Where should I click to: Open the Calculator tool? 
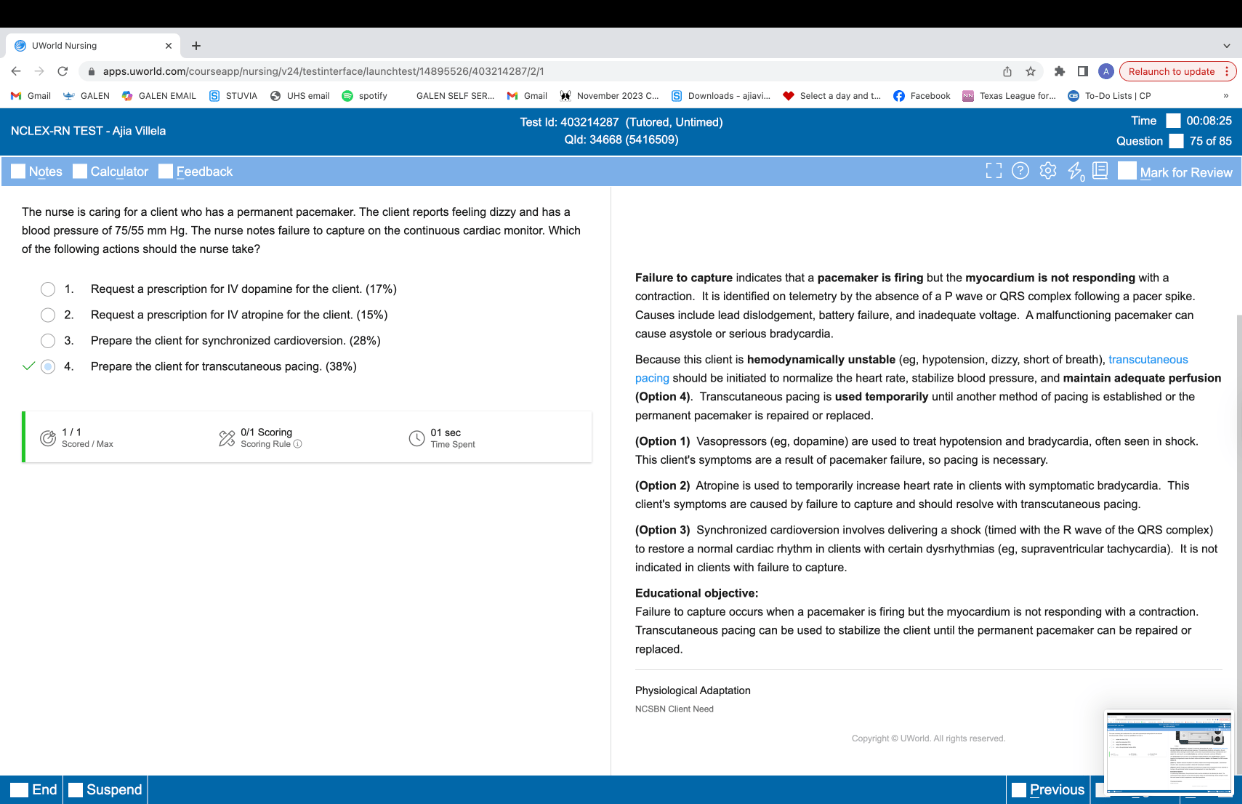(x=110, y=171)
